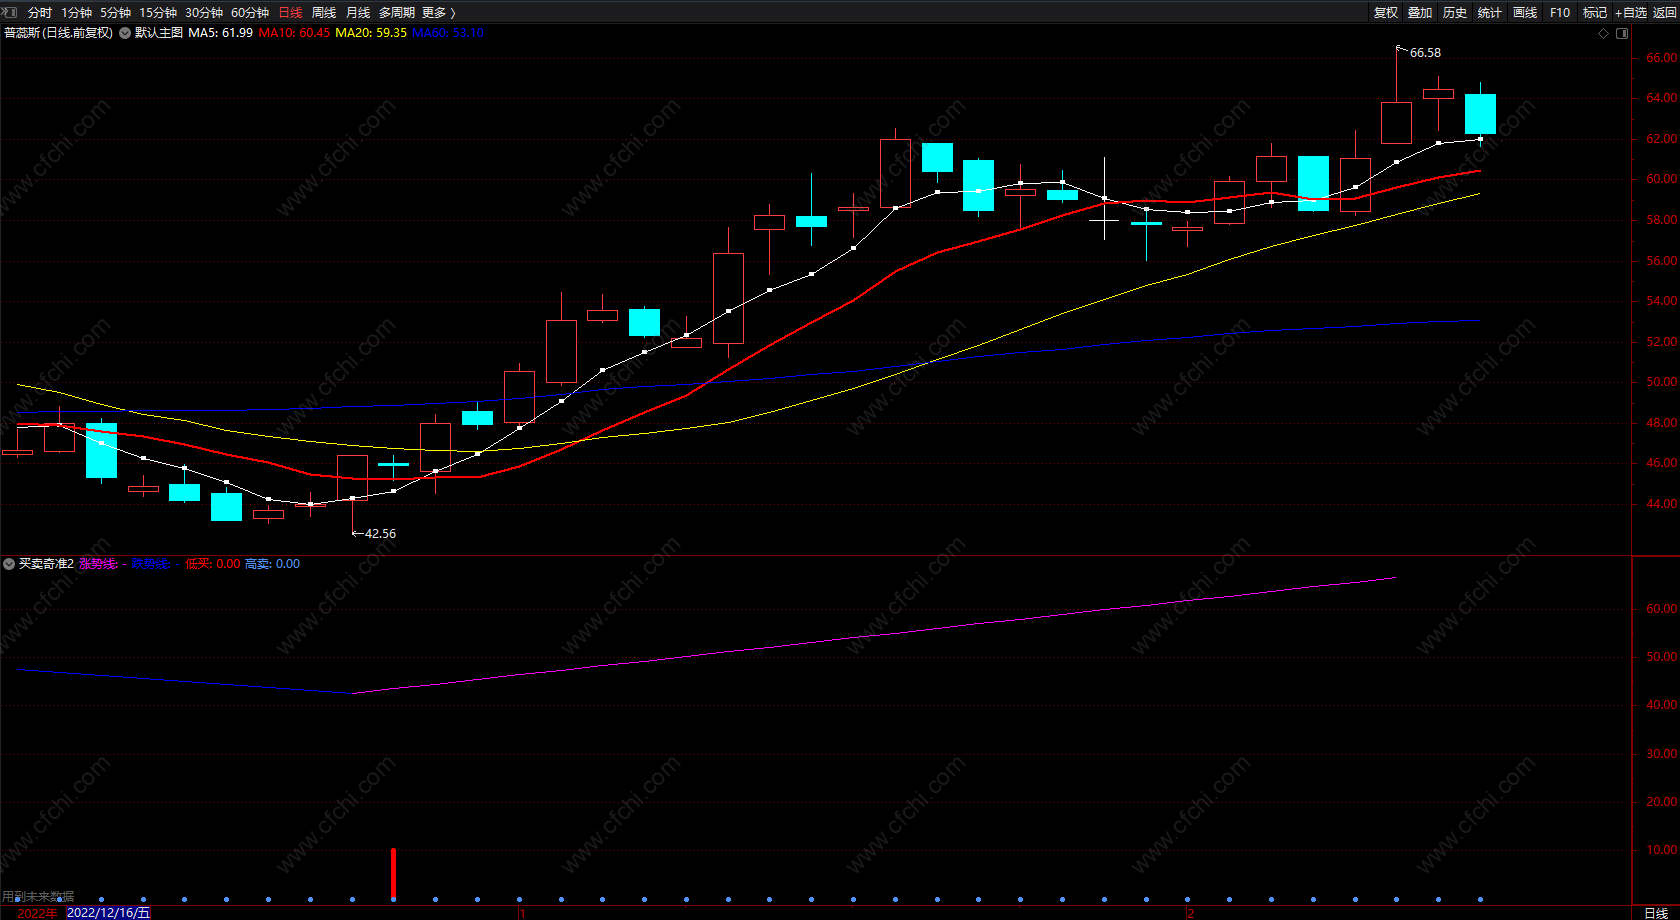Click the MA20: 59.35 indicator label
The height and width of the screenshot is (920, 1680).
point(371,33)
